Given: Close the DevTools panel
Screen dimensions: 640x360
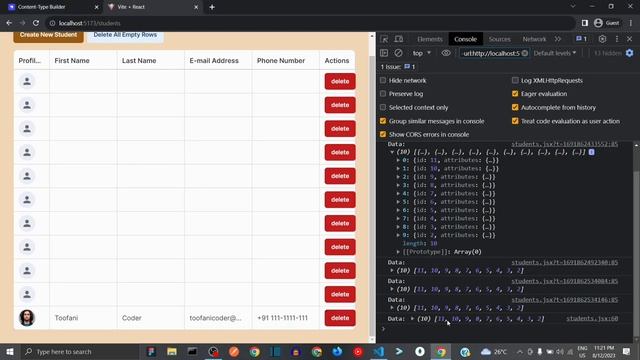Looking at the screenshot, I should pyautogui.click(x=629, y=39).
